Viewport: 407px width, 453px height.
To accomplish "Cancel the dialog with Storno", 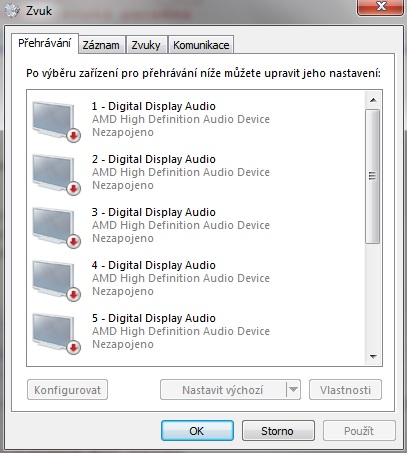I will tap(278, 431).
